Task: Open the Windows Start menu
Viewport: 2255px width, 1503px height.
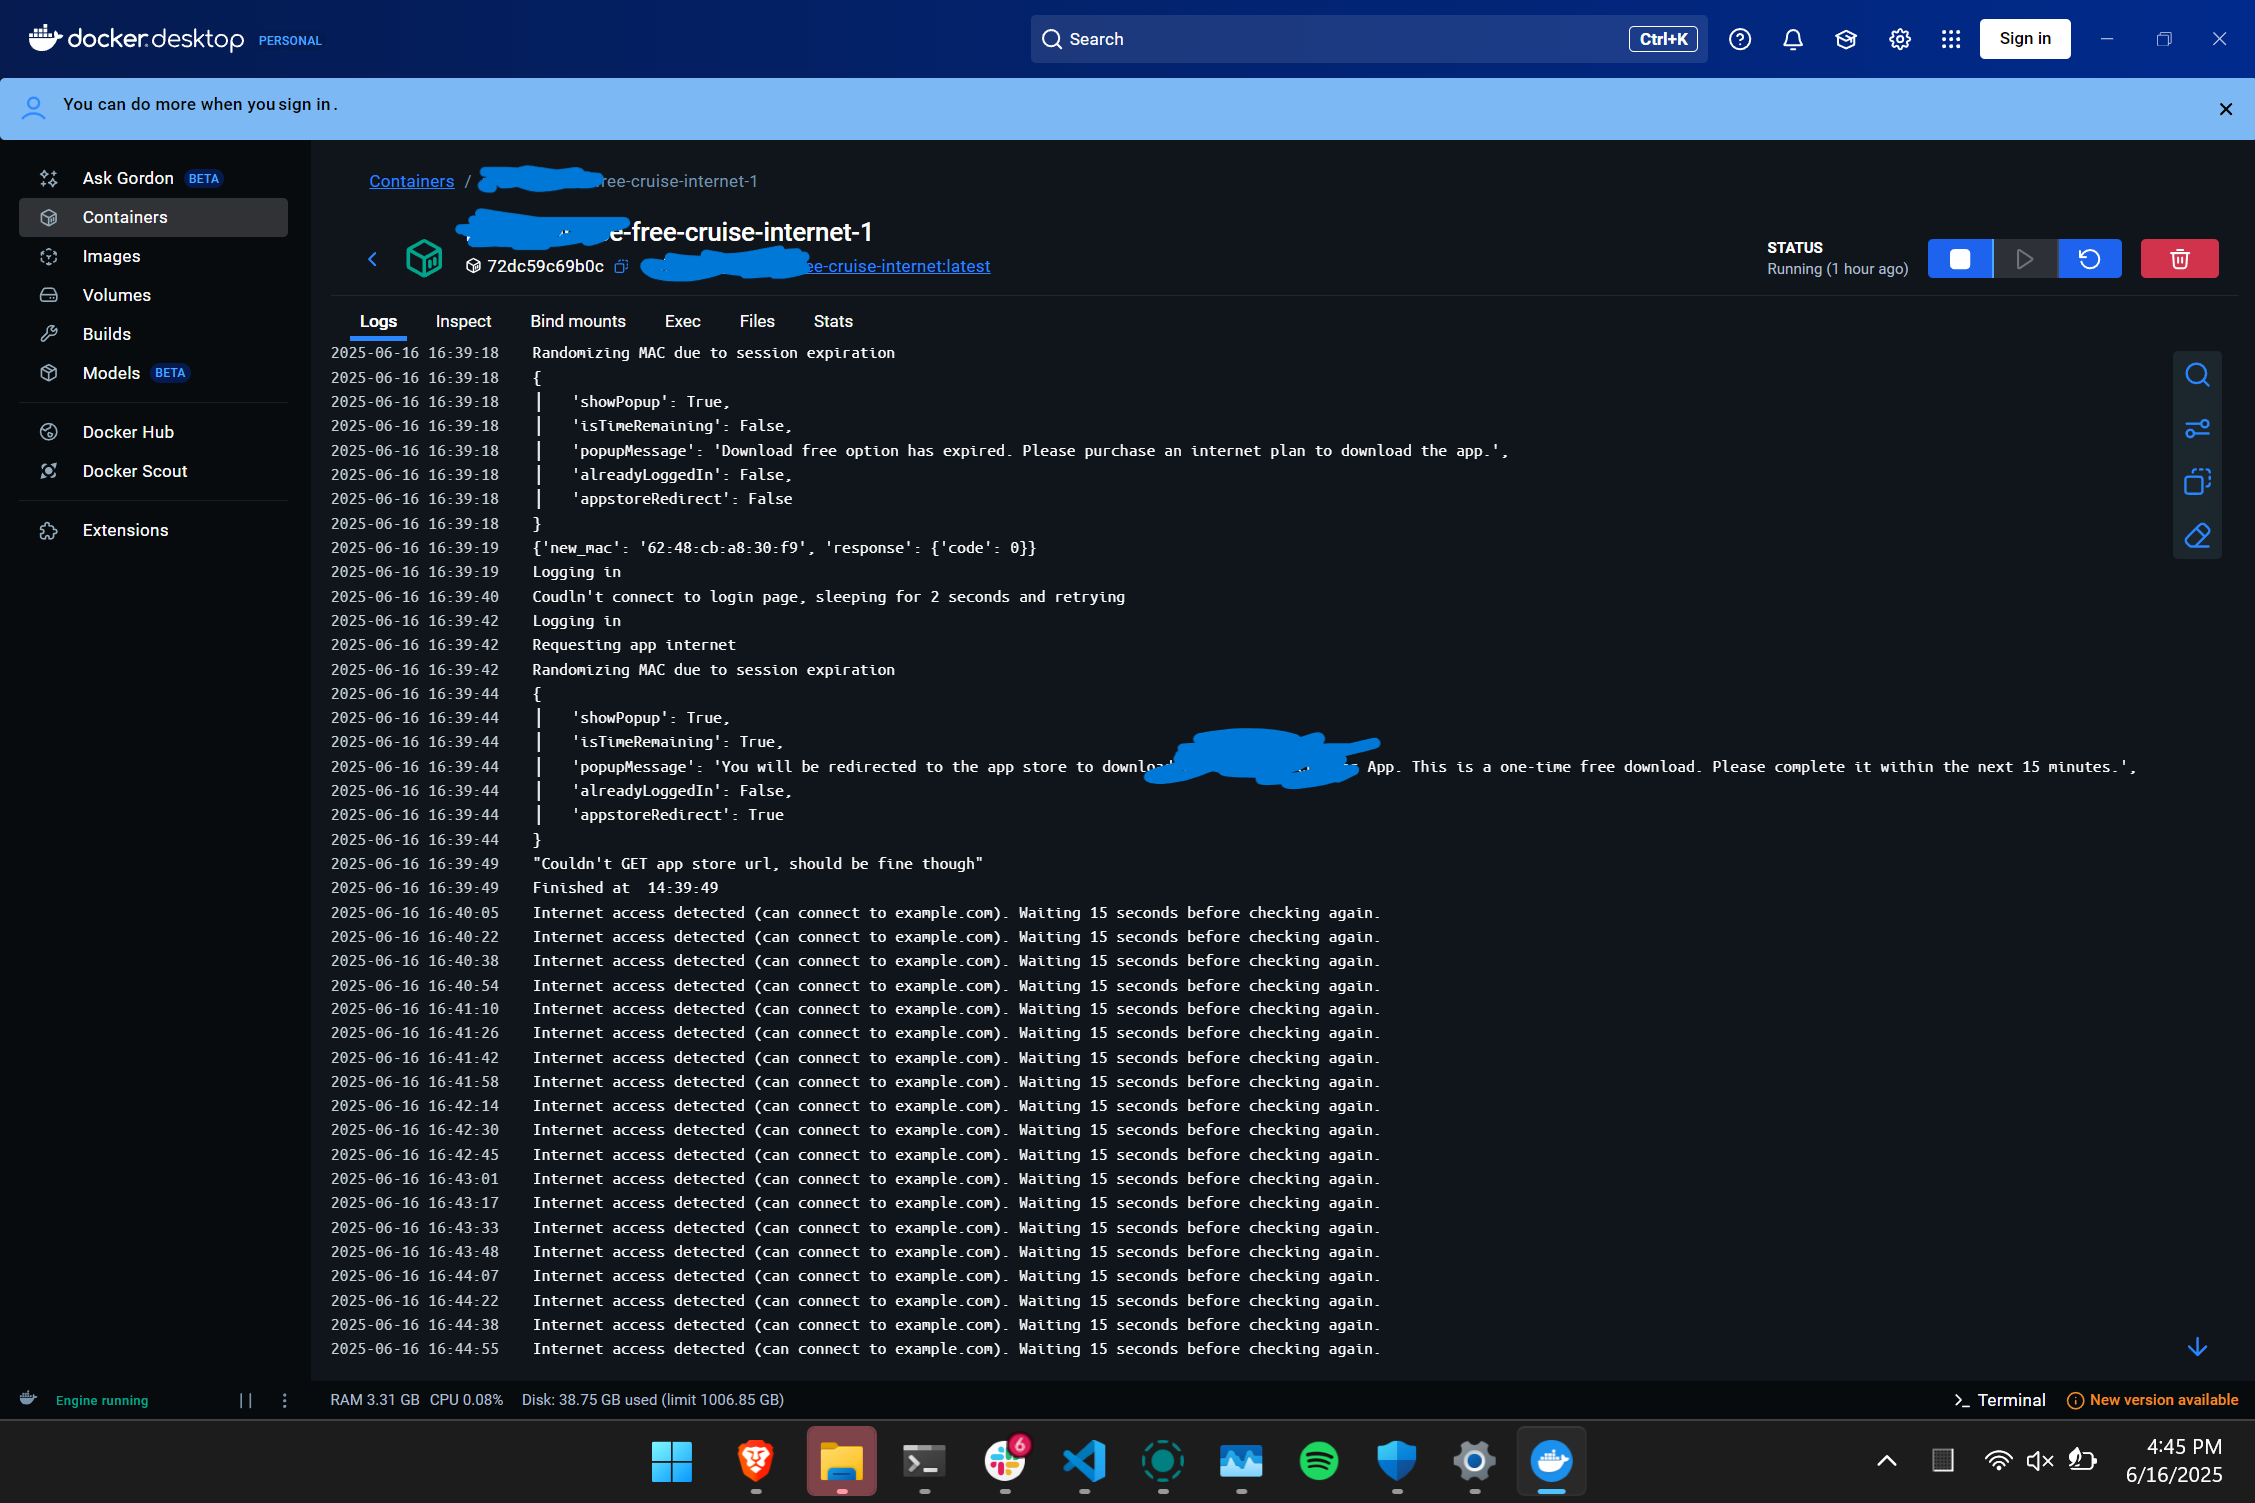Action: click(671, 1461)
